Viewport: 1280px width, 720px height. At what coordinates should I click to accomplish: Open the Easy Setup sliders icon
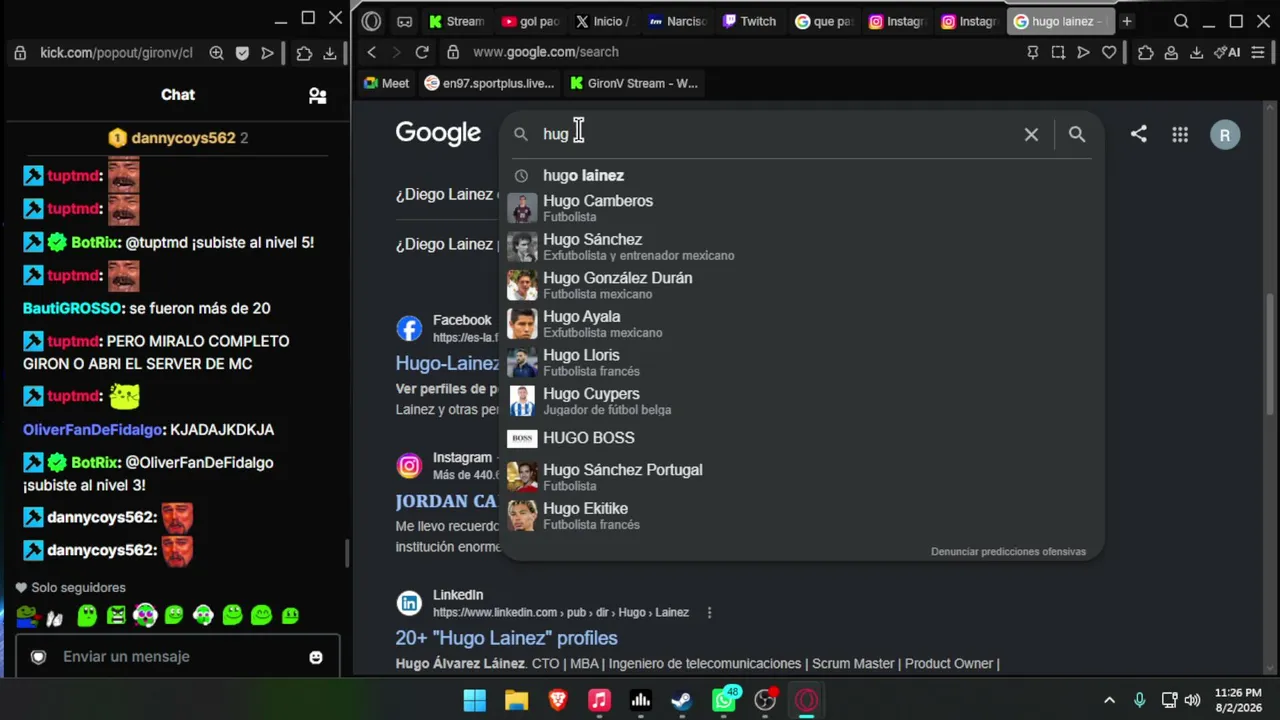[x=1258, y=52]
